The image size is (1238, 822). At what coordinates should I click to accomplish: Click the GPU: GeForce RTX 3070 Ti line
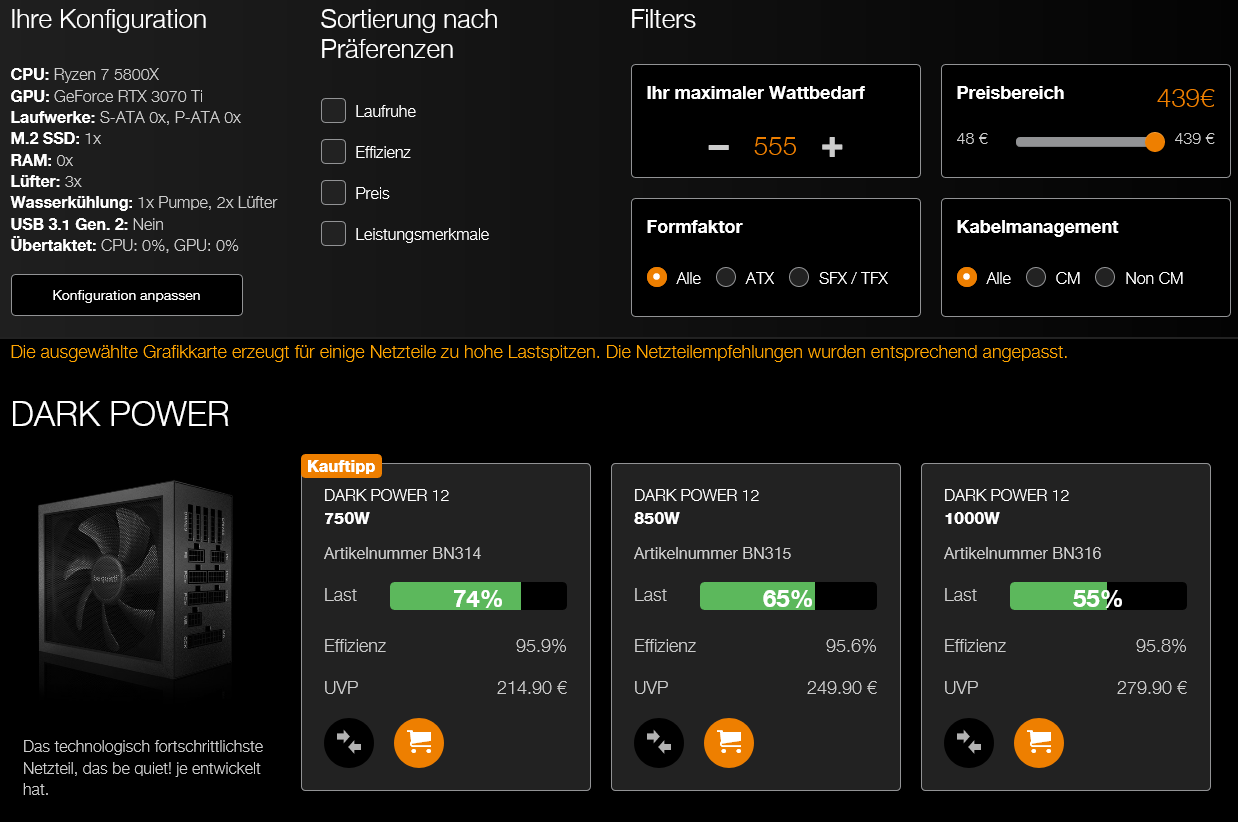click(107, 96)
